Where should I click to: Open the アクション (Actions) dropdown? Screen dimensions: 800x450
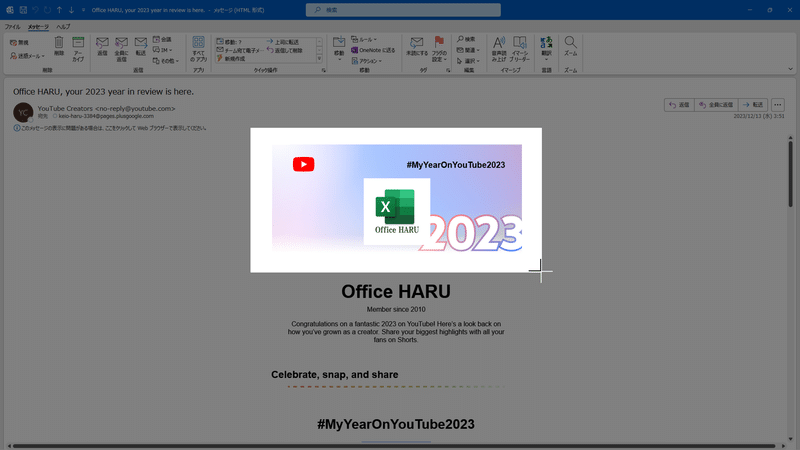pos(366,61)
